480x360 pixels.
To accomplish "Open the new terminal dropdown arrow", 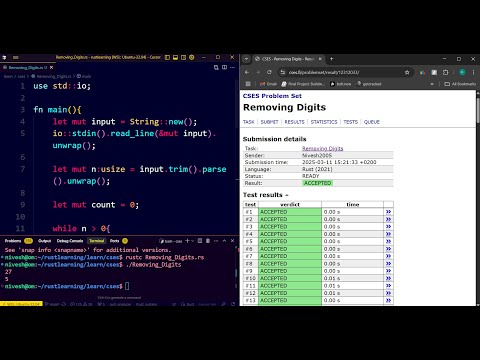I will (x=192, y=241).
